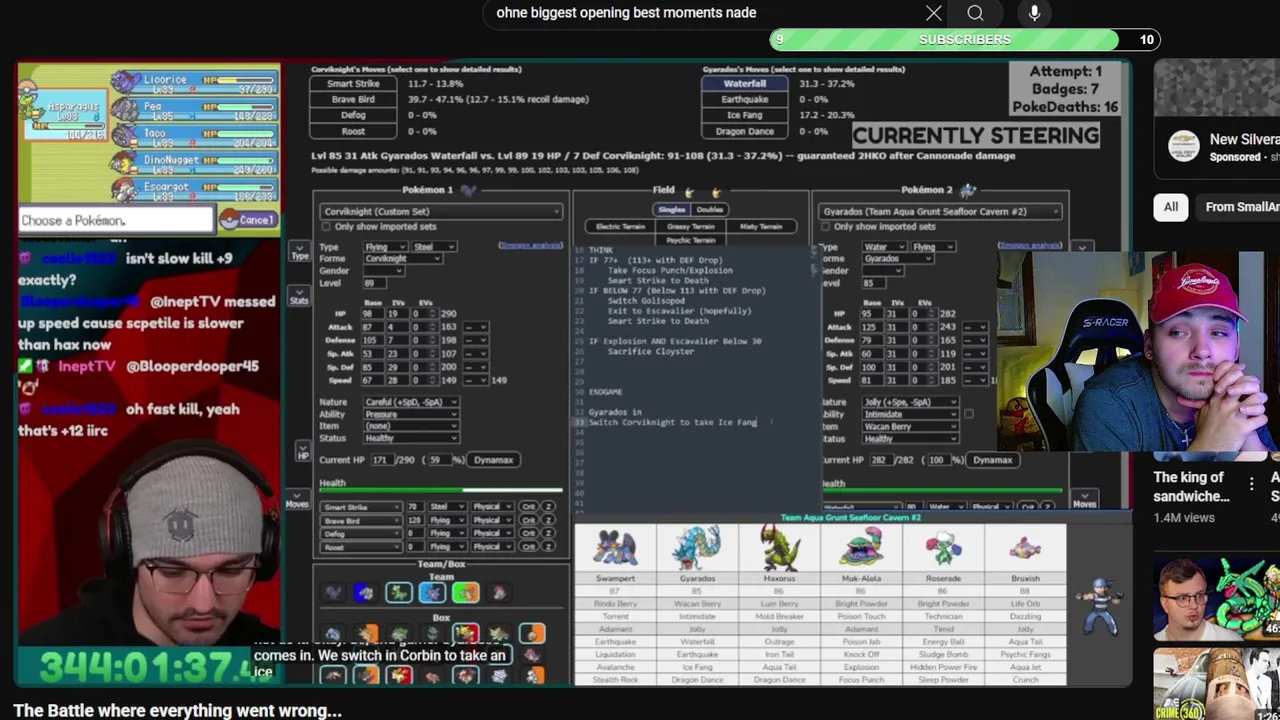This screenshot has height=720, width=1280.
Task: Select Singles battle format
Action: click(671, 209)
